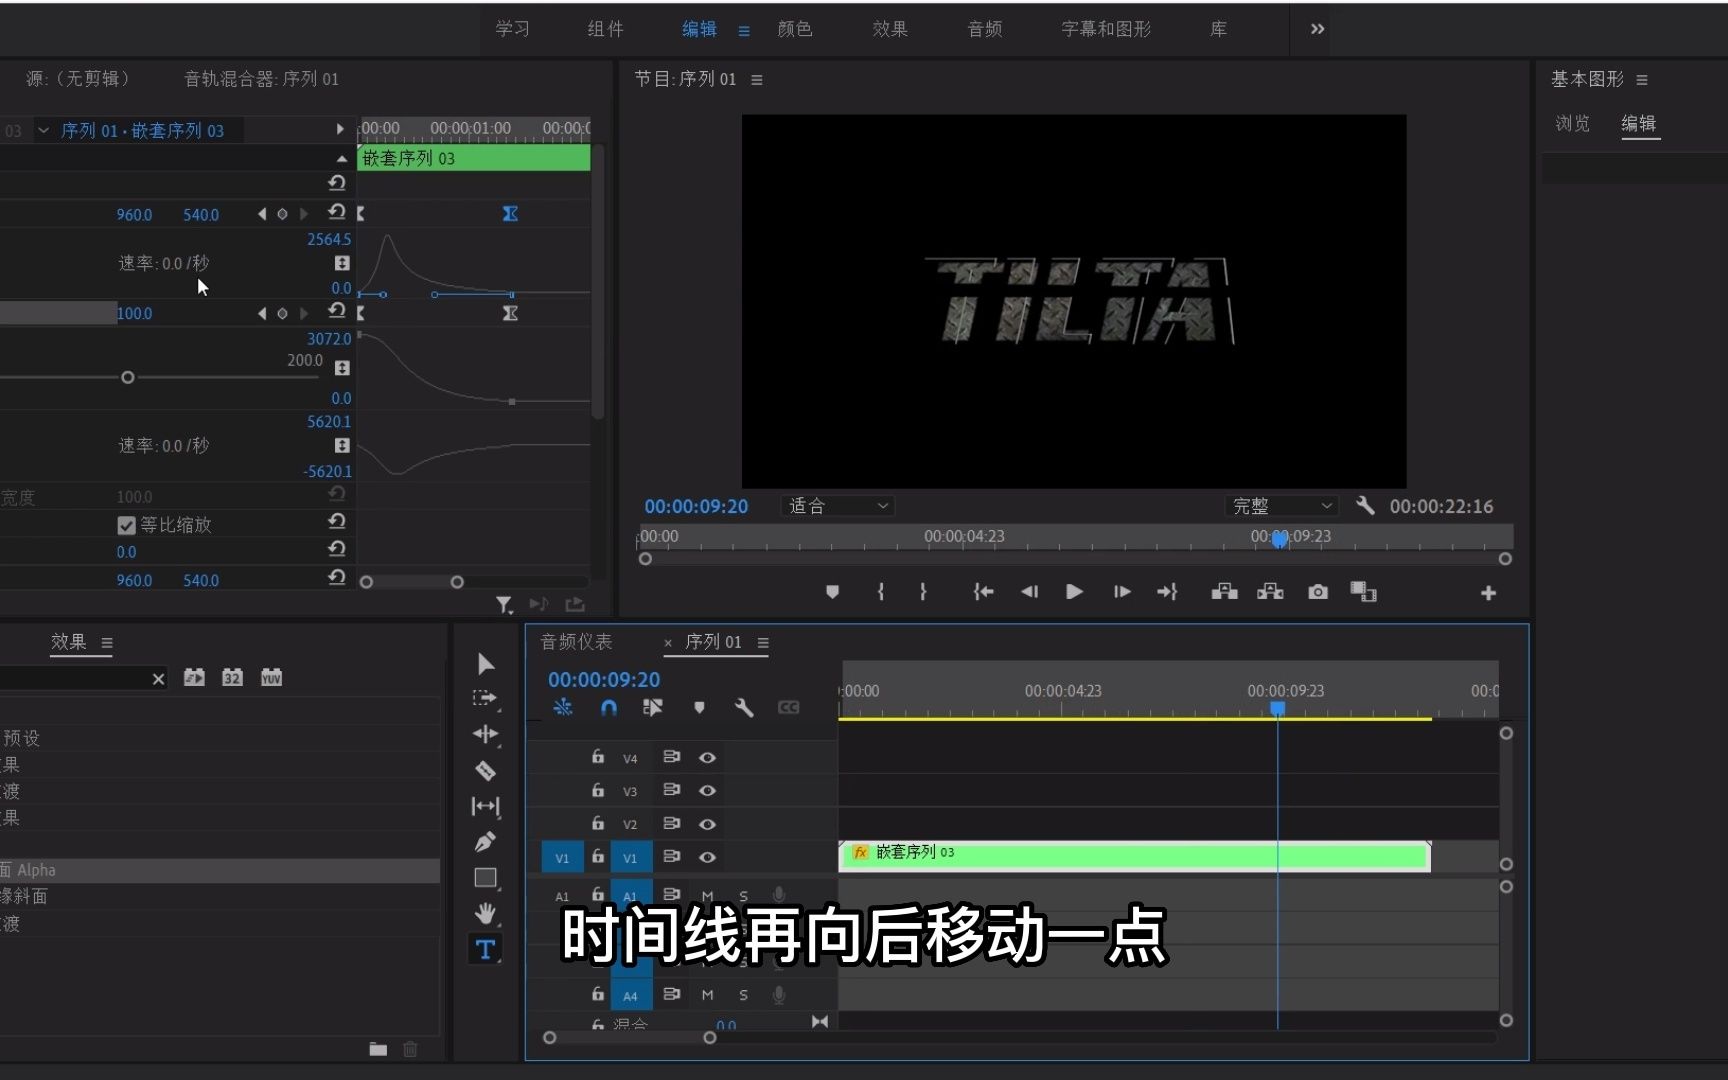Click scale value 100.0 field

[x=135, y=313]
